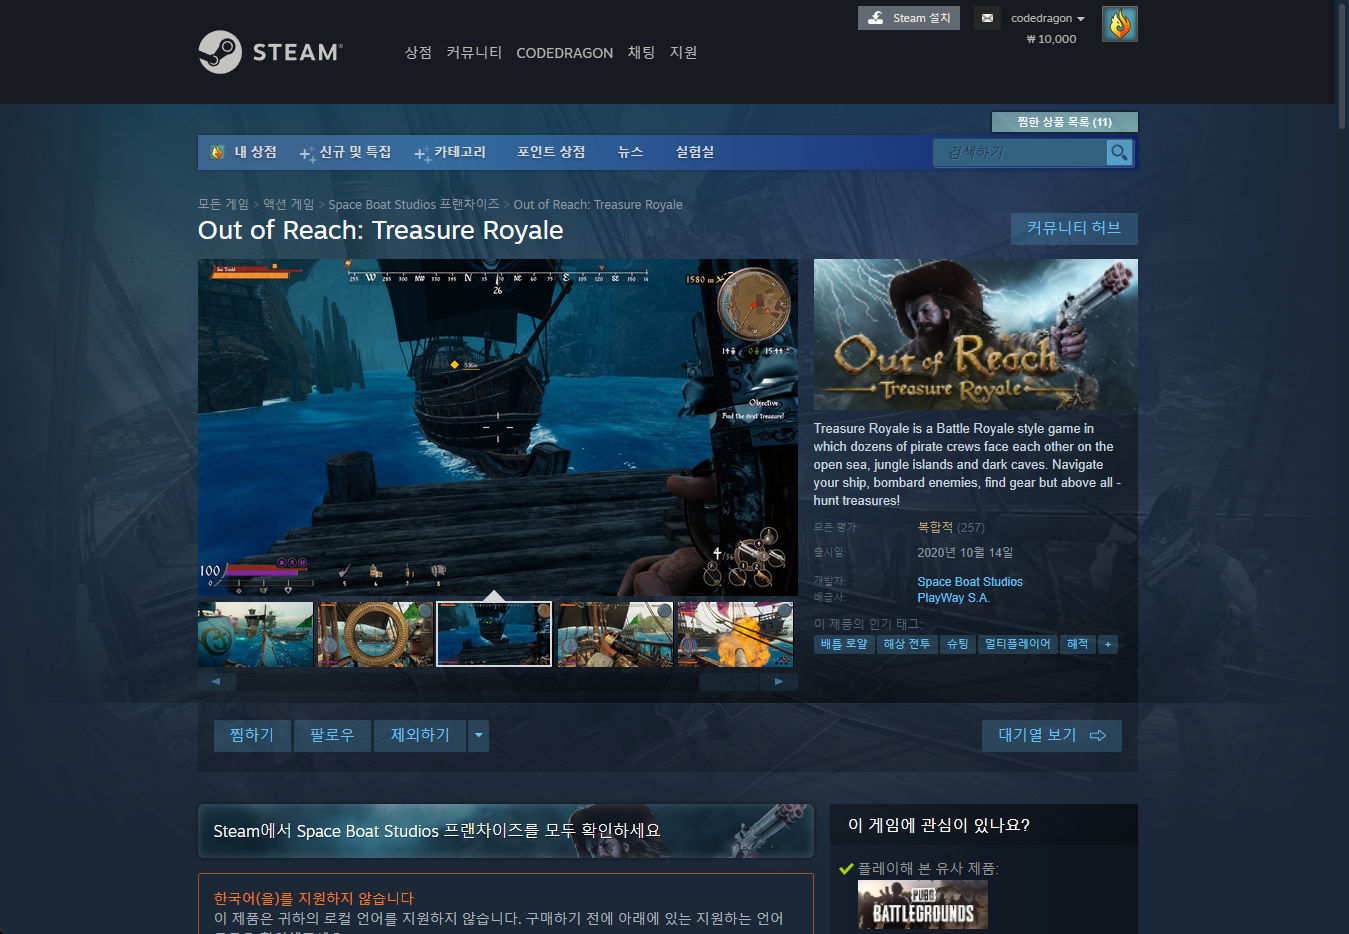The width and height of the screenshot is (1349, 934).
Task: Click the 내 상점 store icon
Action: point(217,152)
